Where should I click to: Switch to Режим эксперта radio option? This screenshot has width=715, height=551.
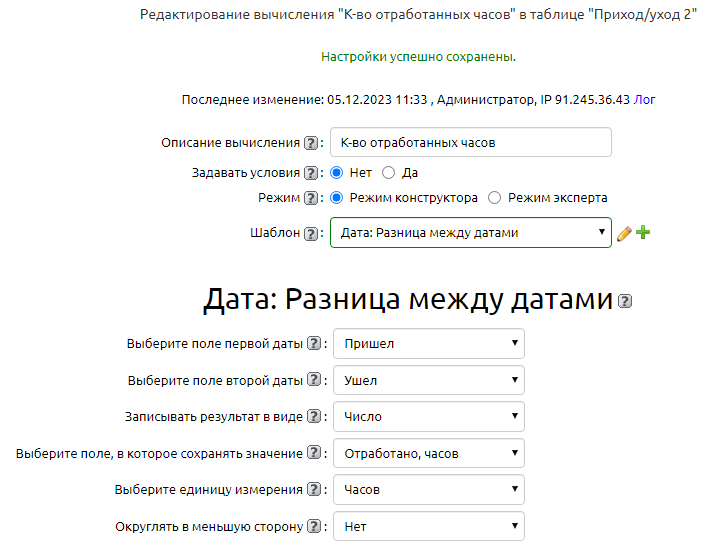495,198
